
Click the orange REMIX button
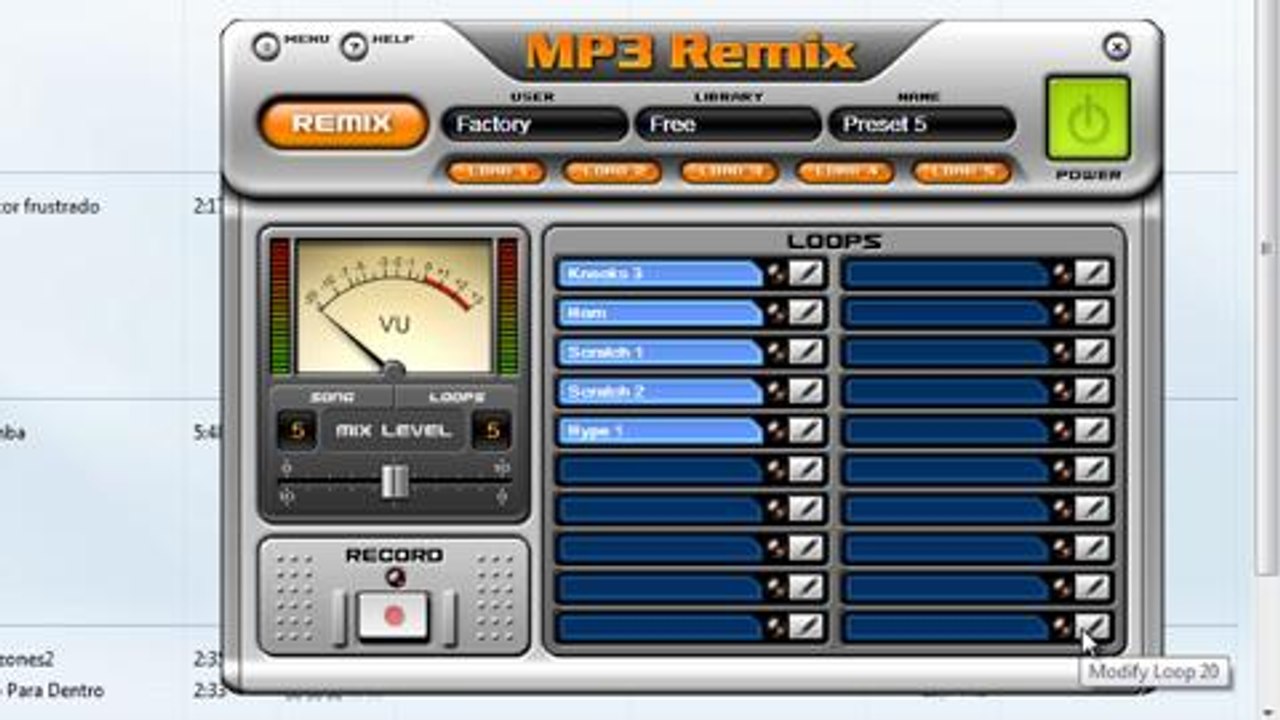[343, 123]
